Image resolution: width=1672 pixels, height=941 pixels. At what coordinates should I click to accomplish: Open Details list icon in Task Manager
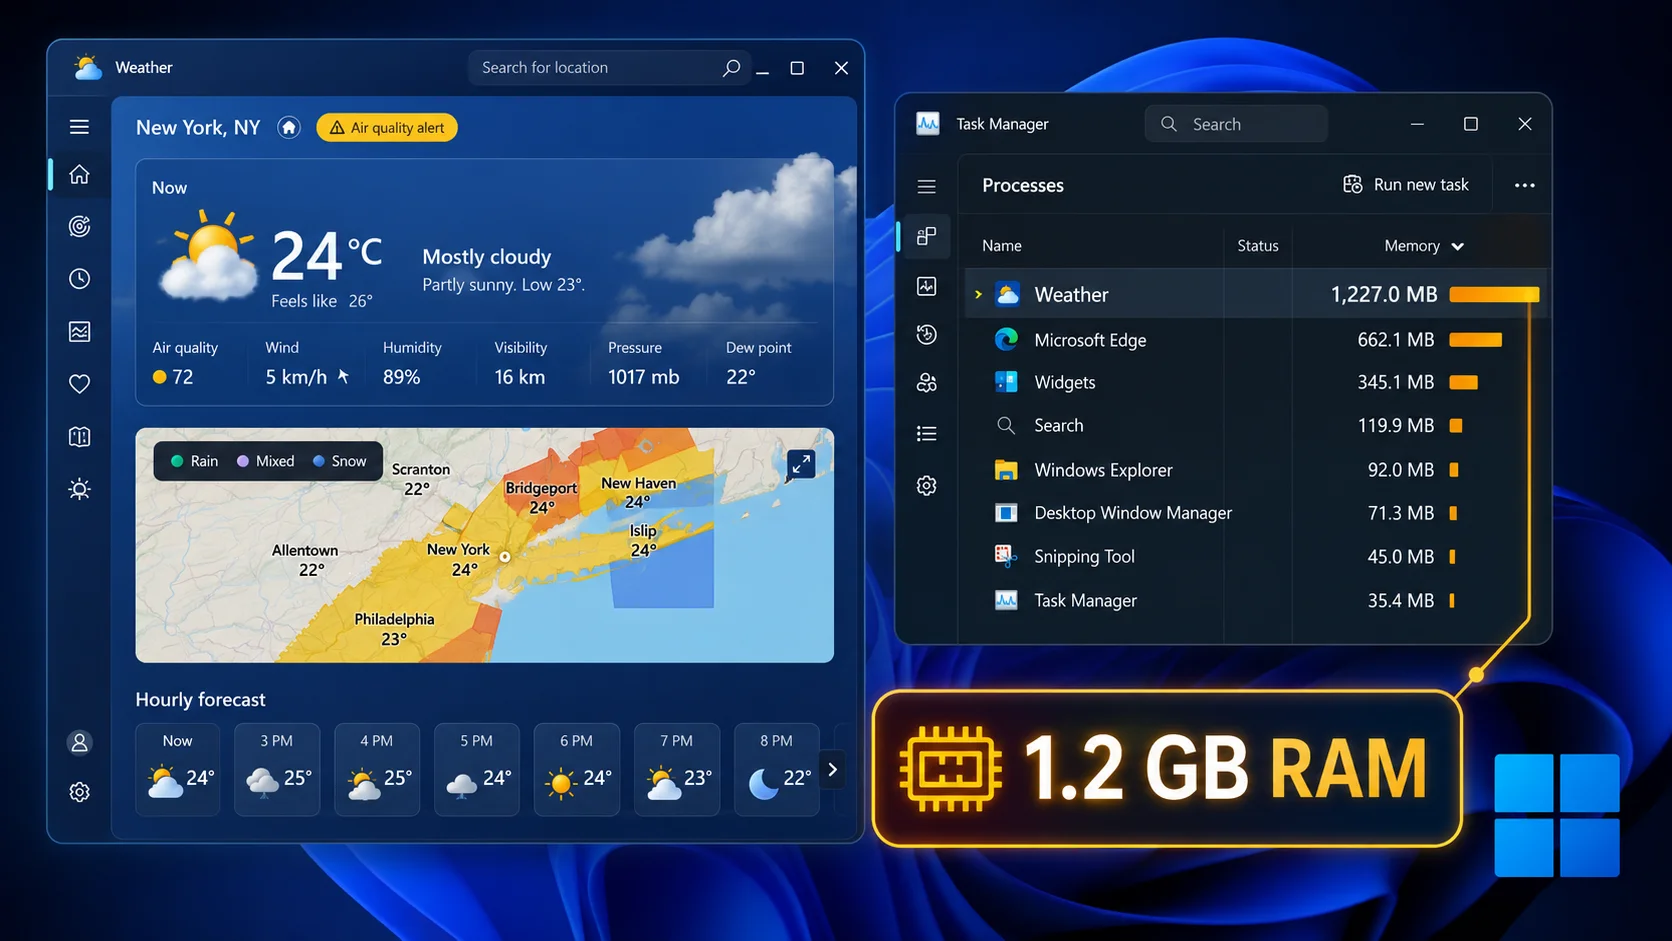[x=927, y=433]
